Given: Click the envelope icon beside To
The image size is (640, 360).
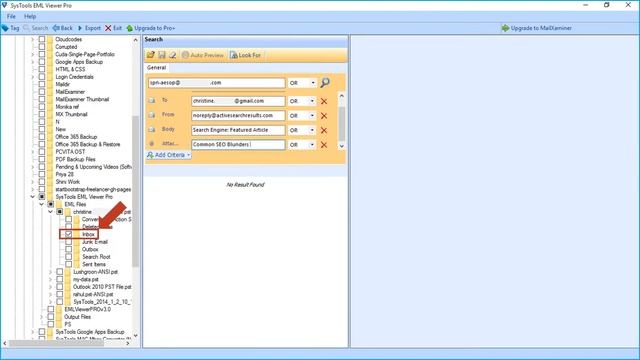Looking at the screenshot, I should (152, 100).
